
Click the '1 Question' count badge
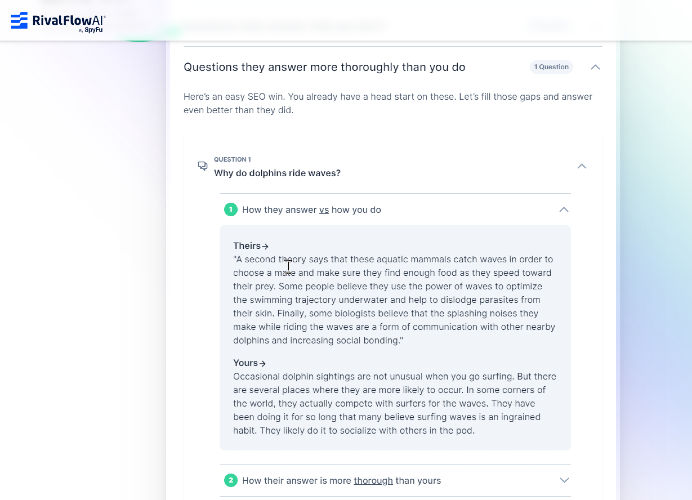[551, 67]
